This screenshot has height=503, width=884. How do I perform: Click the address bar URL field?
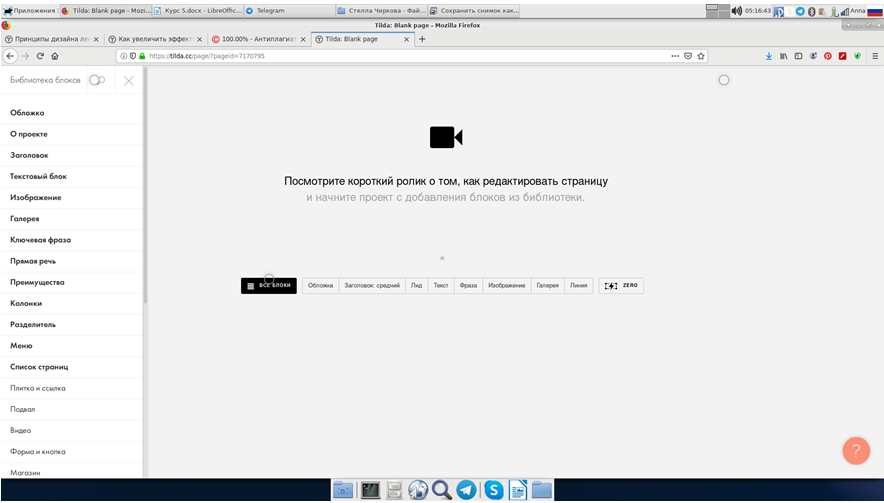point(400,56)
